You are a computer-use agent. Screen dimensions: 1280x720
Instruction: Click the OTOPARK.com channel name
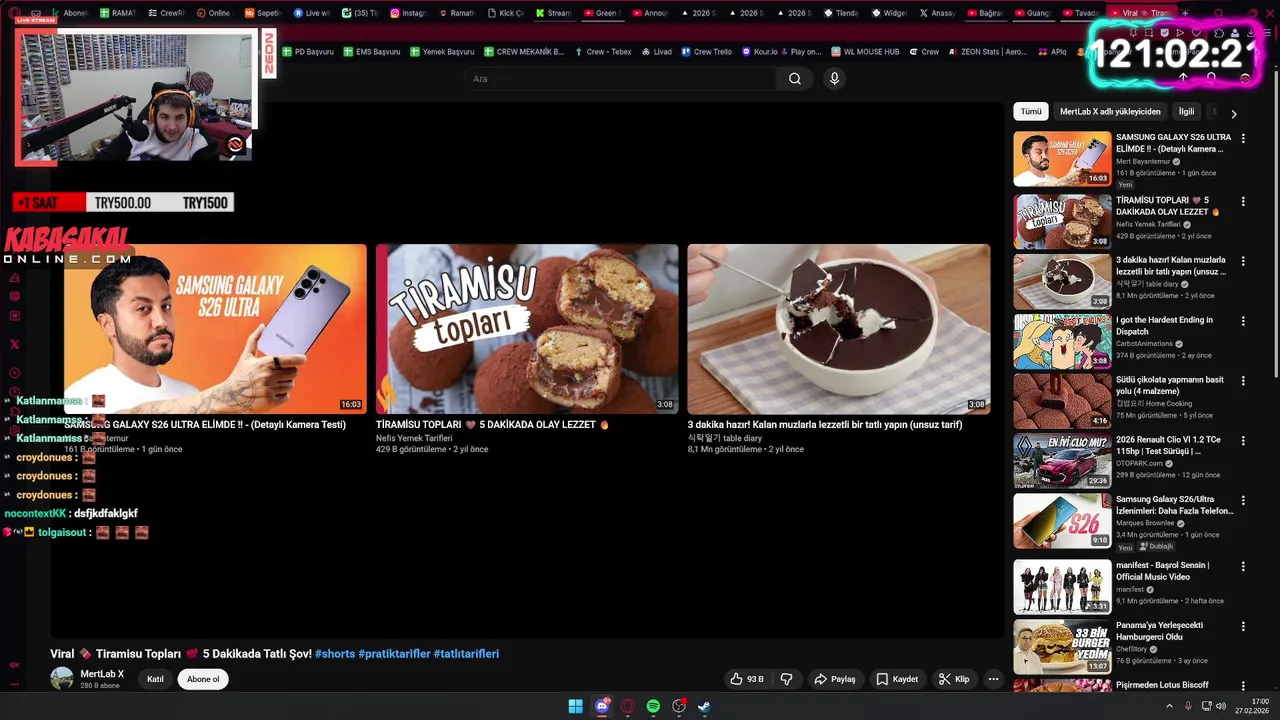pos(1139,463)
